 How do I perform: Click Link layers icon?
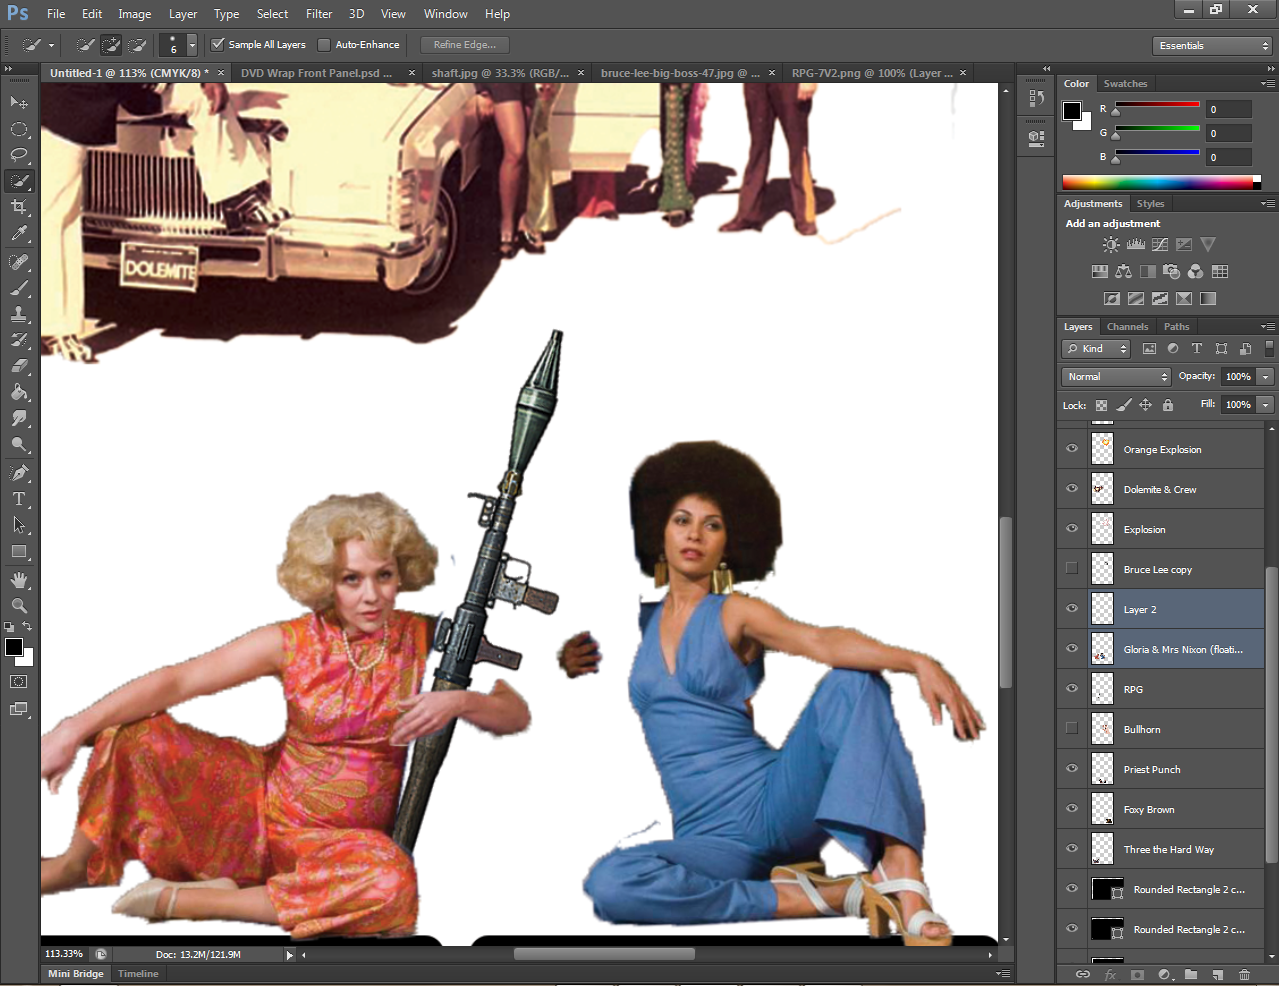1082,974
